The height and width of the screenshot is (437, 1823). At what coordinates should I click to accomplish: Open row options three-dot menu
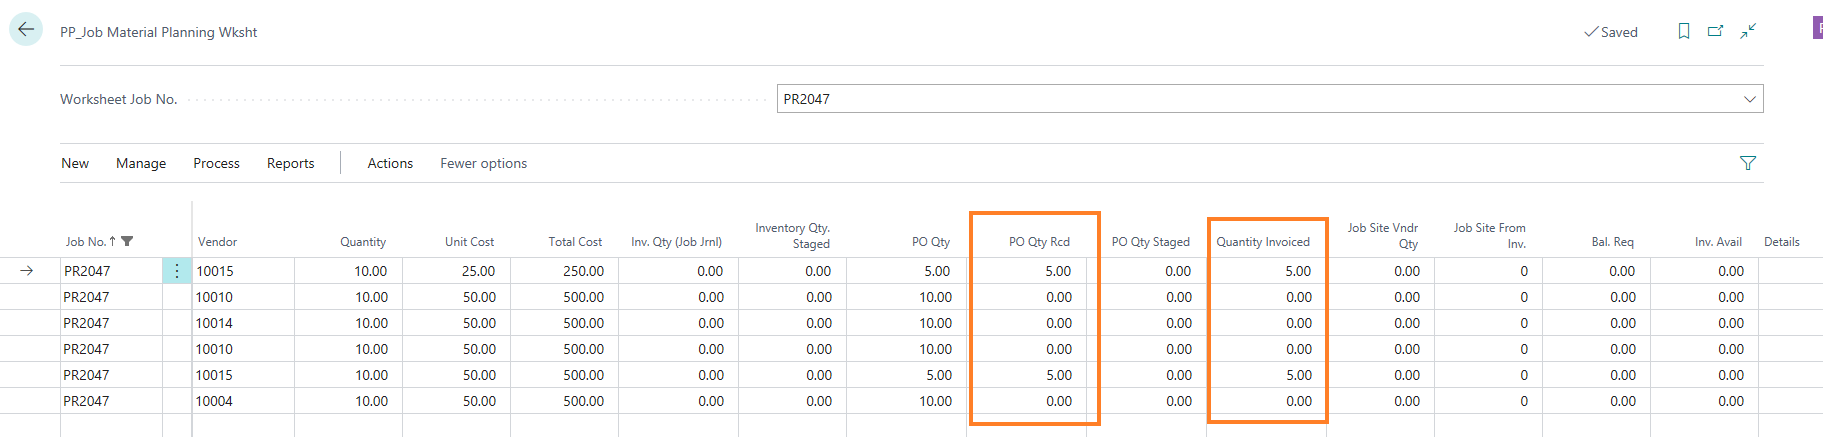(177, 271)
